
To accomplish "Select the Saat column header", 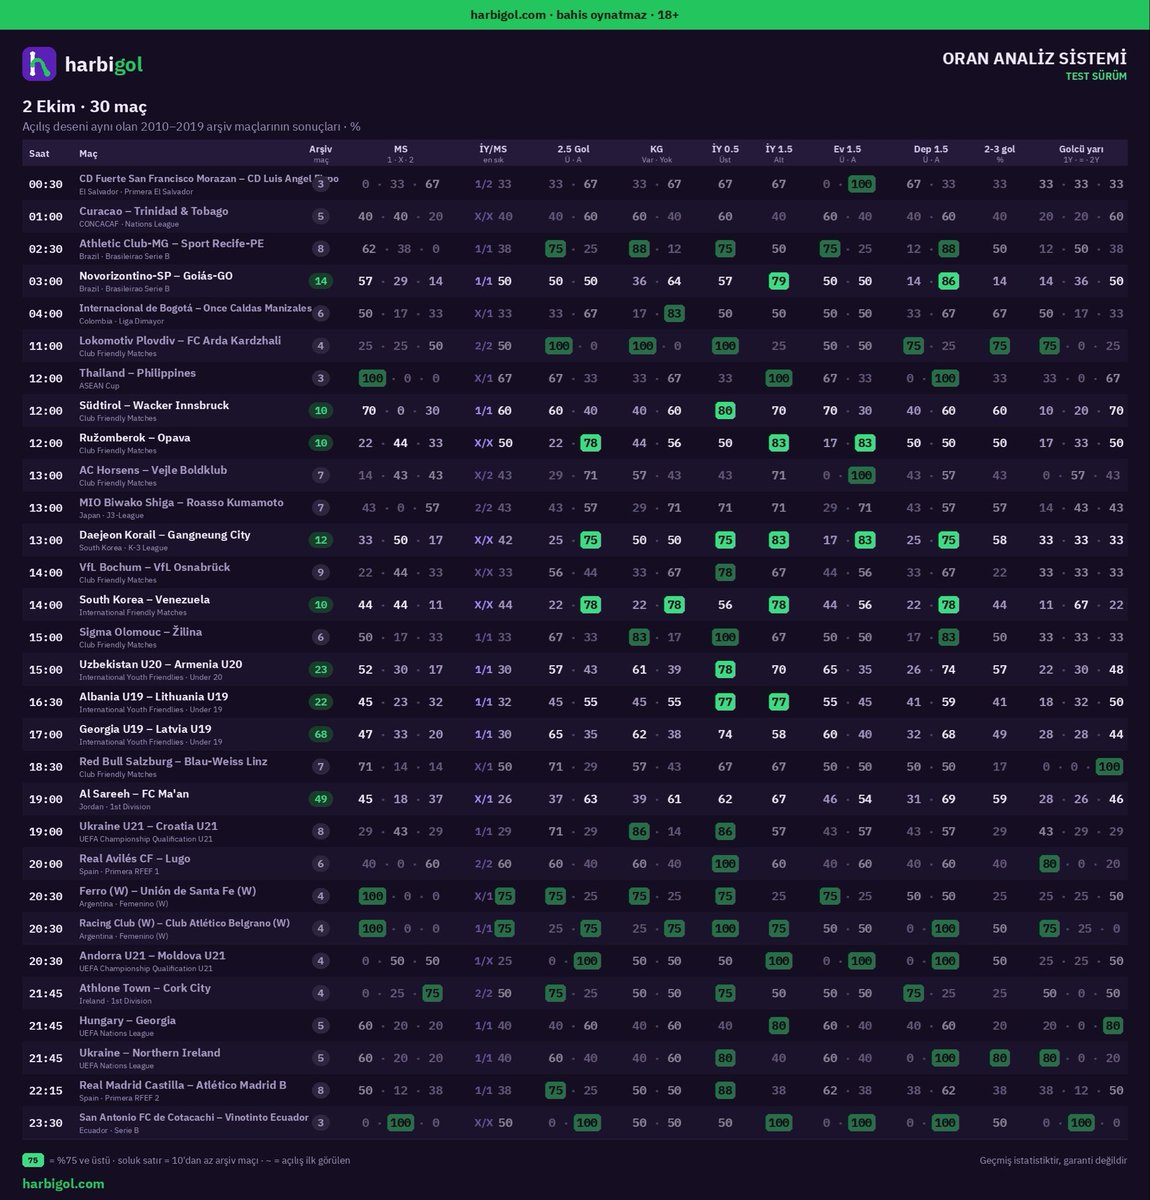I will 39,153.
